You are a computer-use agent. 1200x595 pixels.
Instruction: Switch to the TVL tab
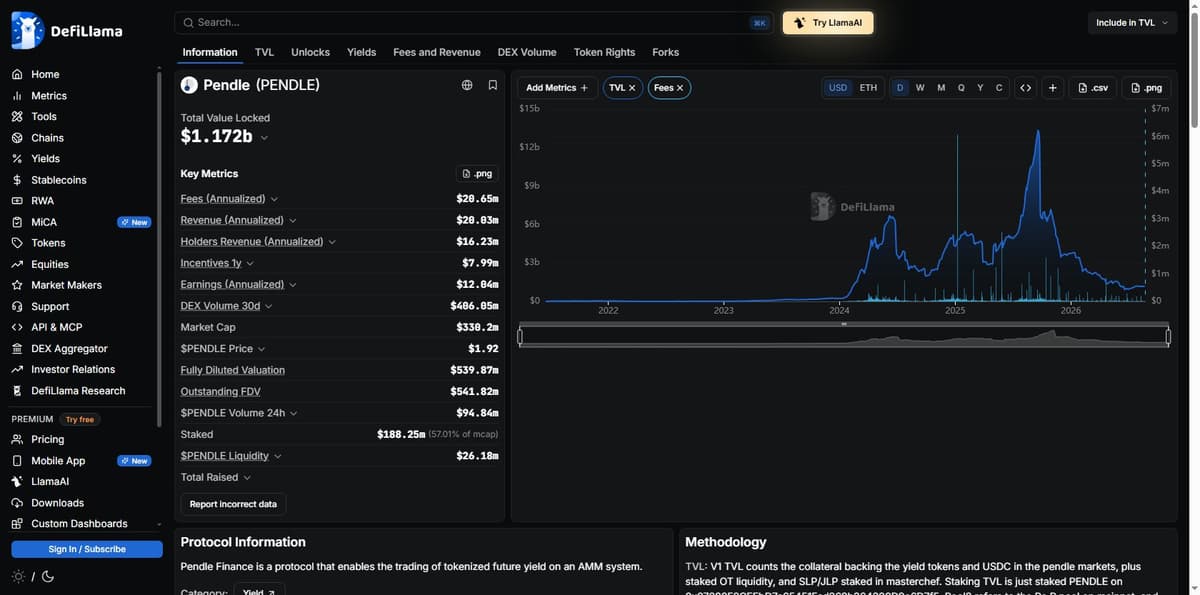(264, 52)
